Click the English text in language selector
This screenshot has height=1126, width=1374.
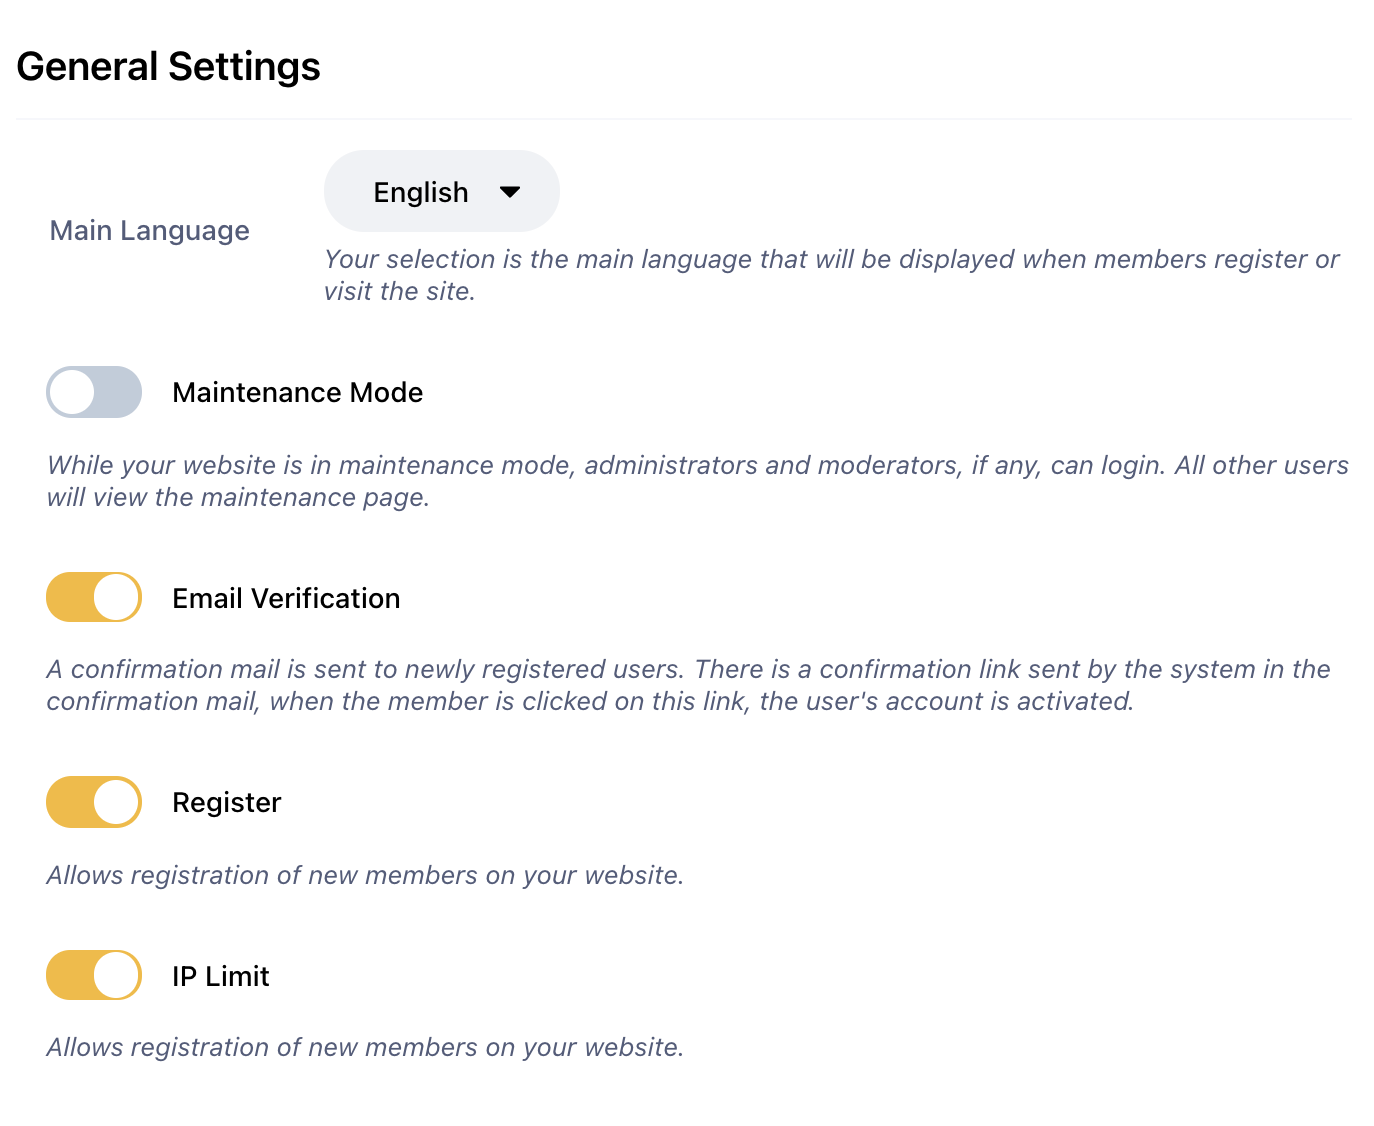point(420,192)
